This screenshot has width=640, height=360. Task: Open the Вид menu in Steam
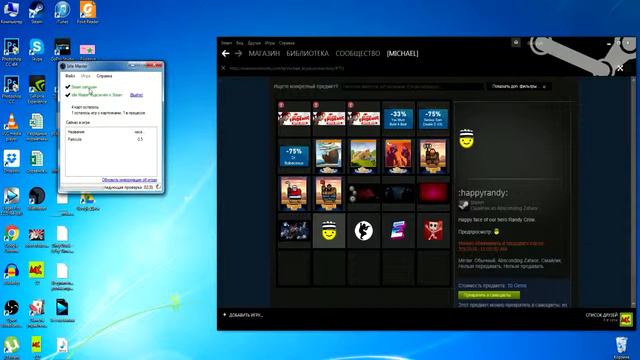click(240, 43)
